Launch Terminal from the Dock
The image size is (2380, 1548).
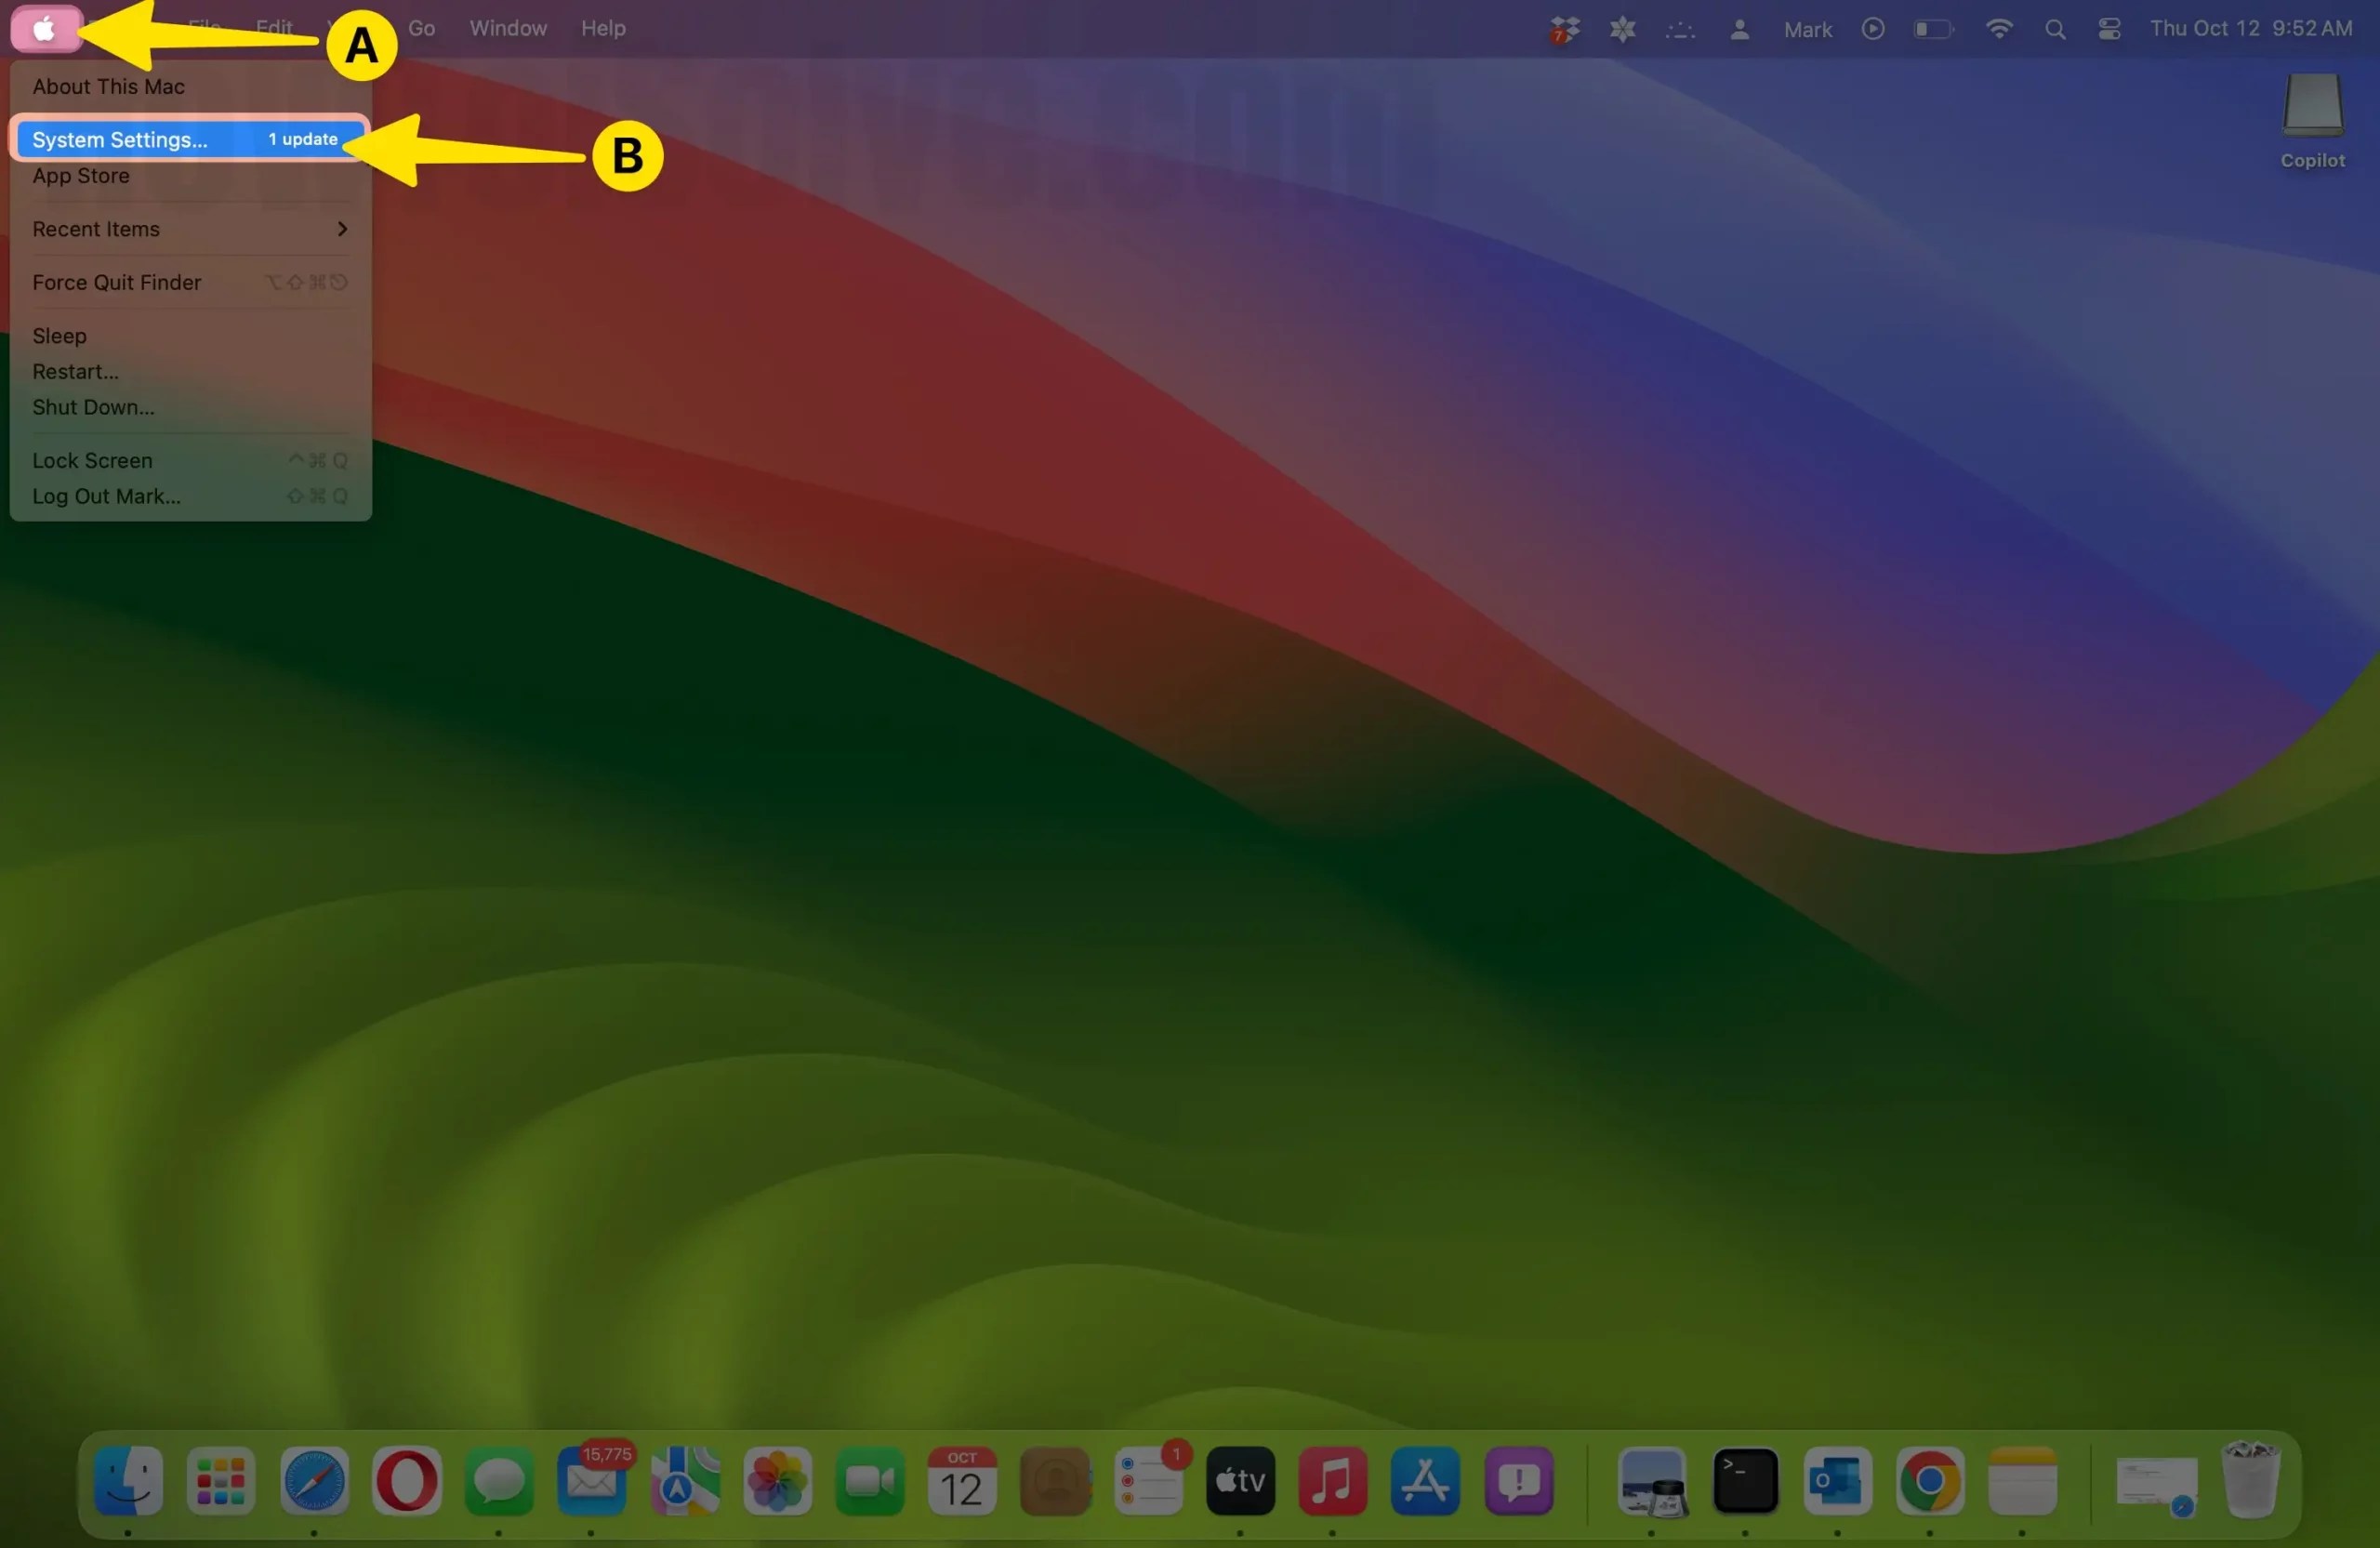[1746, 1483]
